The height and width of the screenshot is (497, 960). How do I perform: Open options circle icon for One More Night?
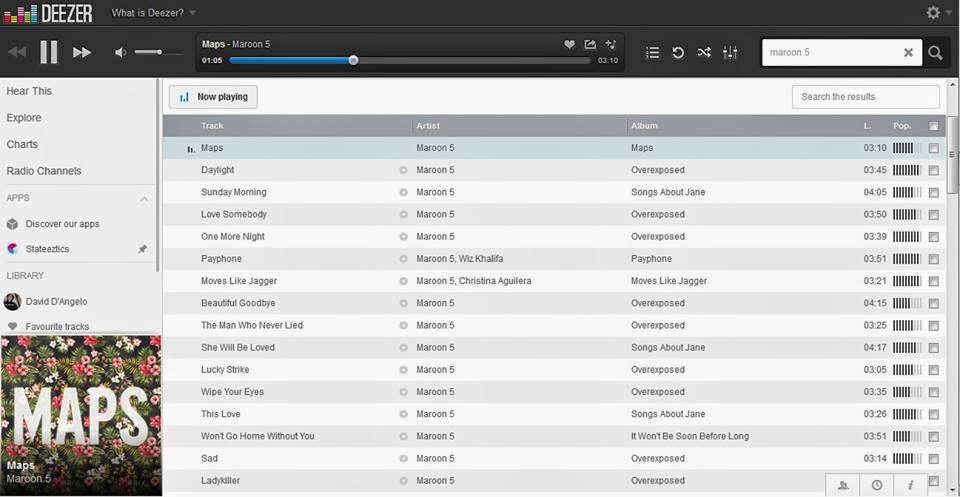[x=403, y=237]
